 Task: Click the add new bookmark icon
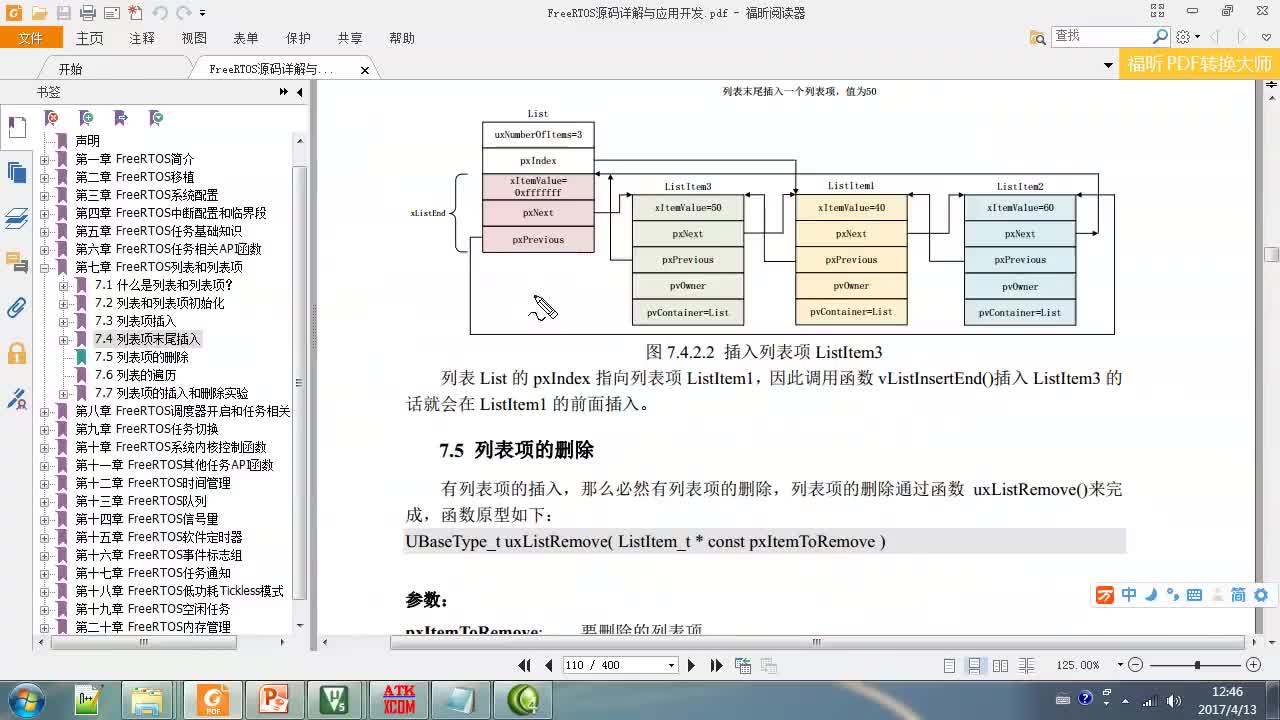(86, 118)
